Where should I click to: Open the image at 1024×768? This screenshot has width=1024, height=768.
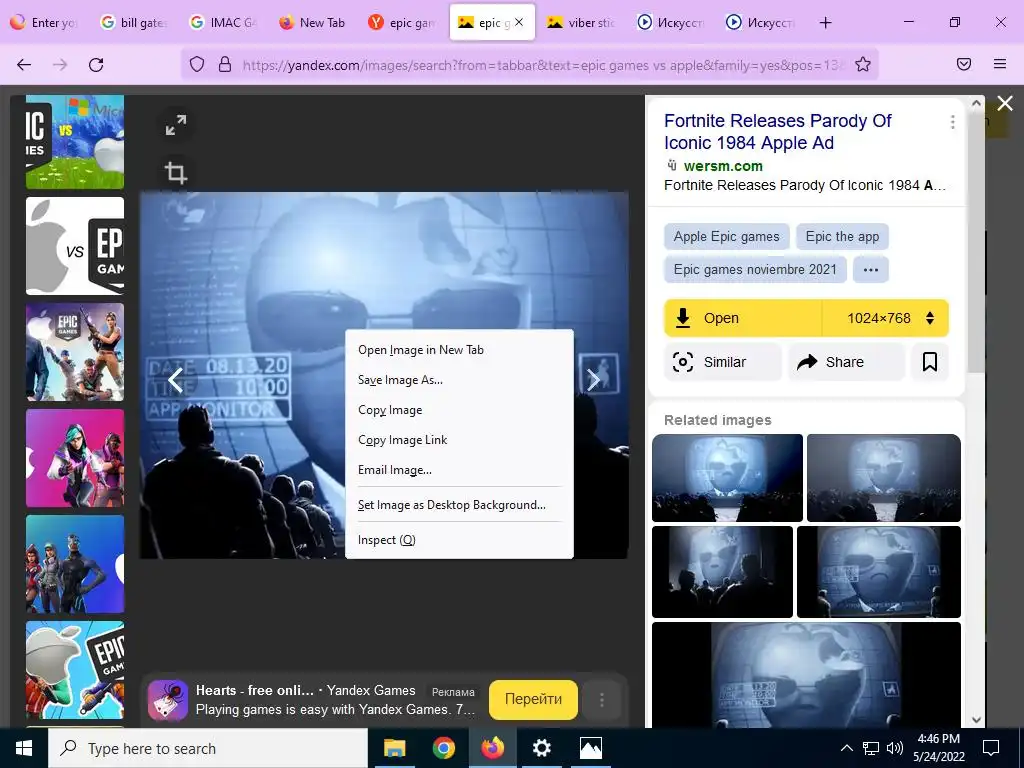pos(743,318)
